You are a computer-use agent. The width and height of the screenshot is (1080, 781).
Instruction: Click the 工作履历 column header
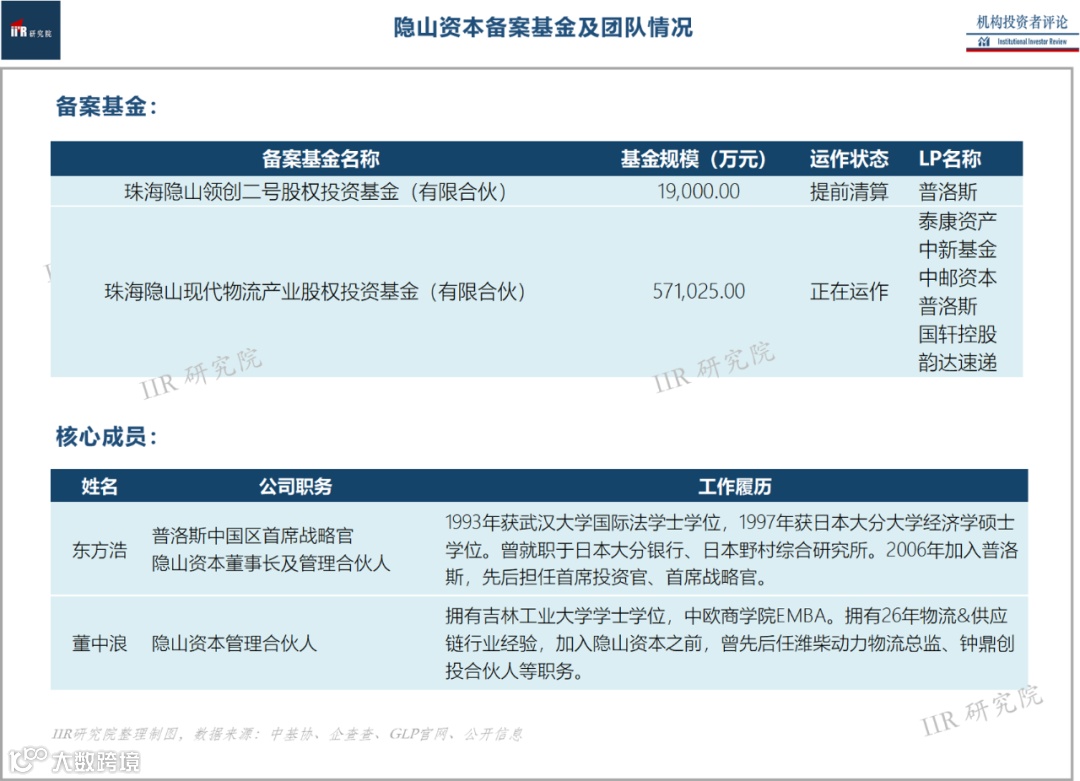(735, 486)
